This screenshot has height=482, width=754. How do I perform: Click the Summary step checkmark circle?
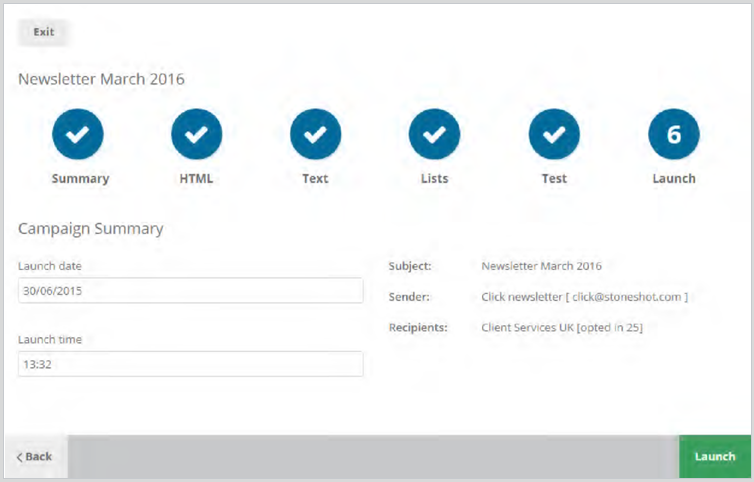78,134
